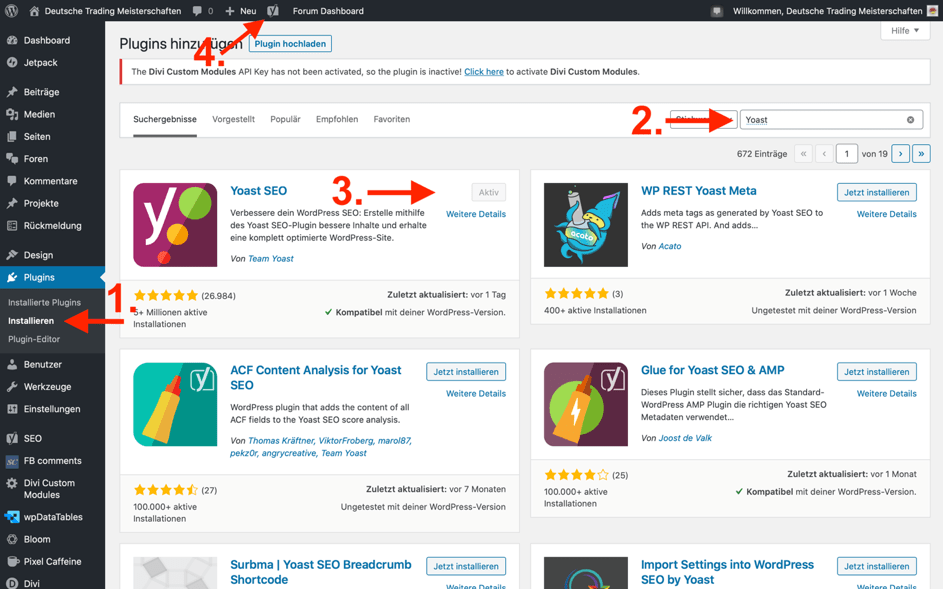Click the Dashboard gauge icon in sidebar

pos(12,40)
